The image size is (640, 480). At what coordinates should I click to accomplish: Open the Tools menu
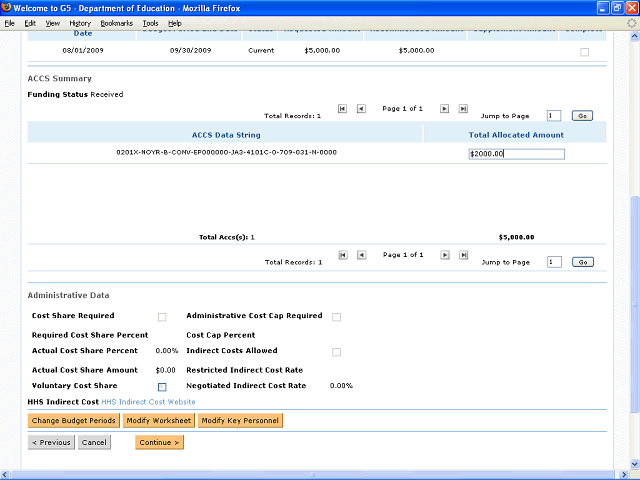(150, 22)
